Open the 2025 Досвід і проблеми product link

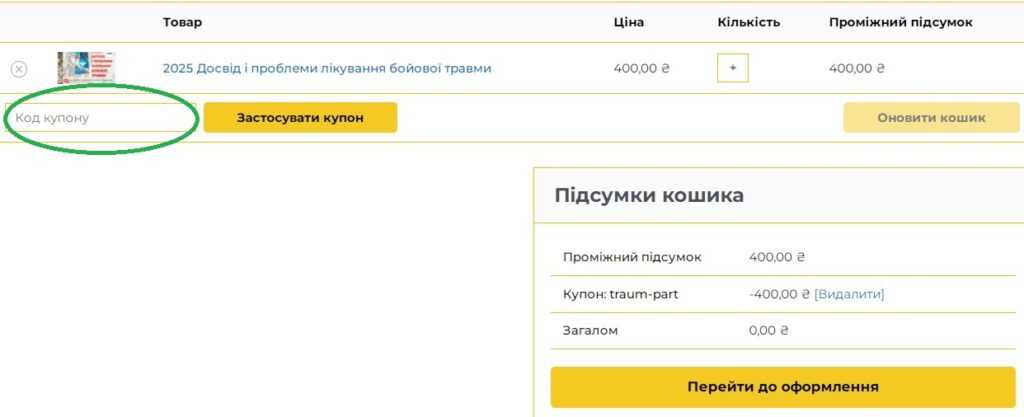click(x=327, y=68)
